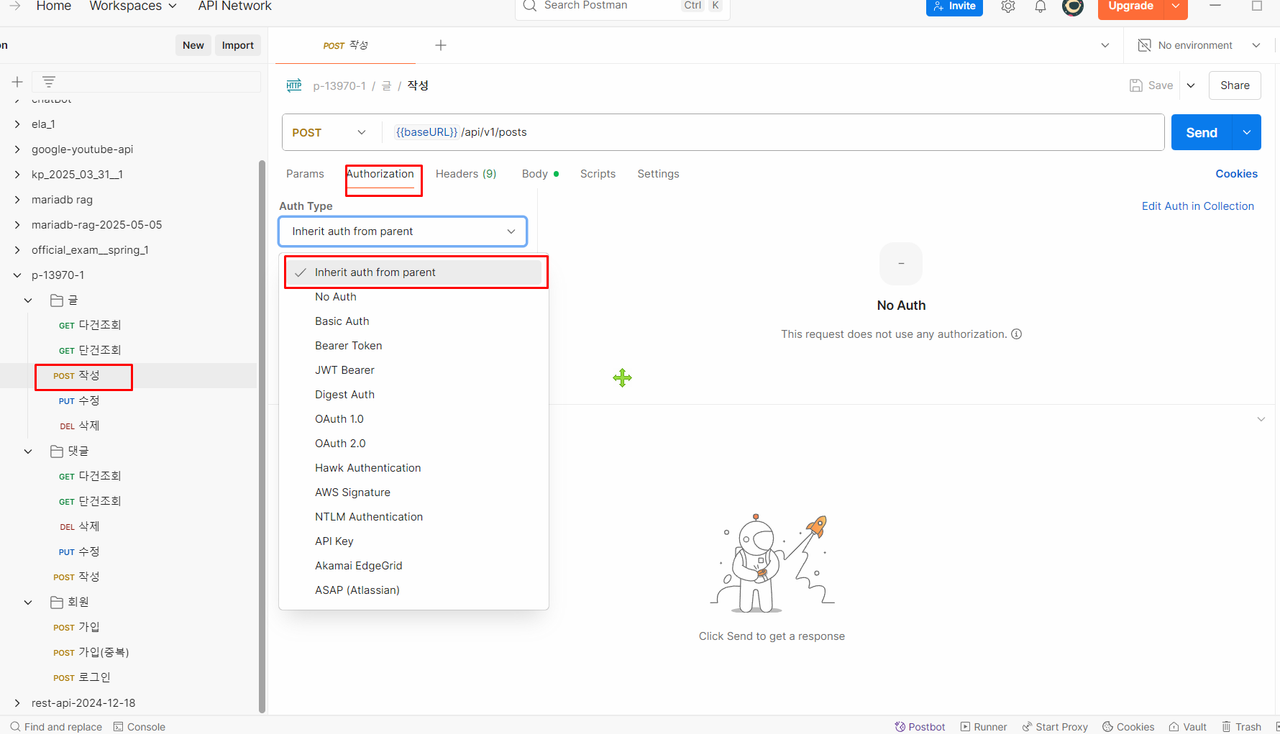The image size is (1280, 734).
Task: Click Start Proxy
Action: 1054,727
